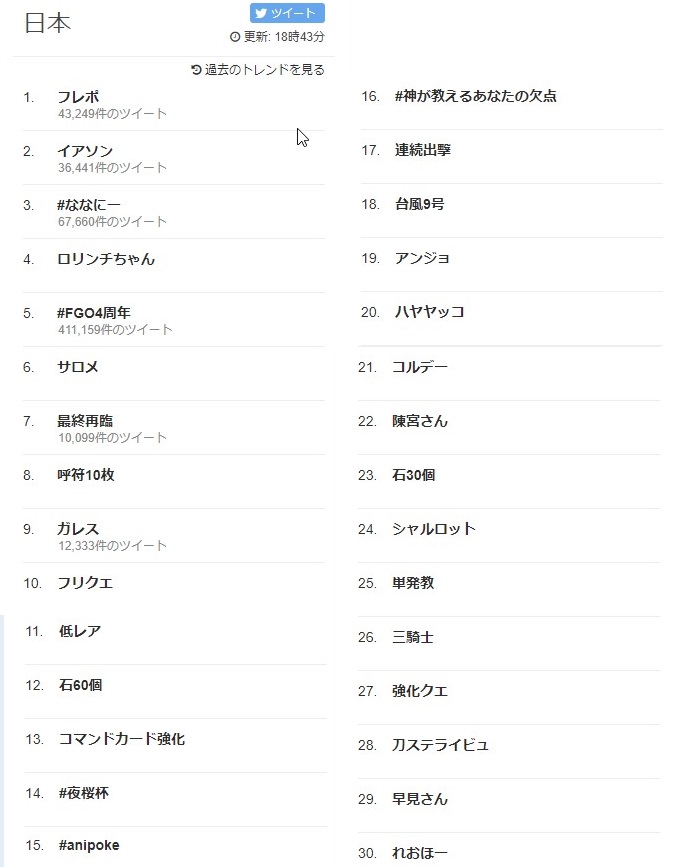Image resolution: width=673 pixels, height=867 pixels.
Task: Select the #anipoke hashtag trend
Action: click(x=88, y=844)
